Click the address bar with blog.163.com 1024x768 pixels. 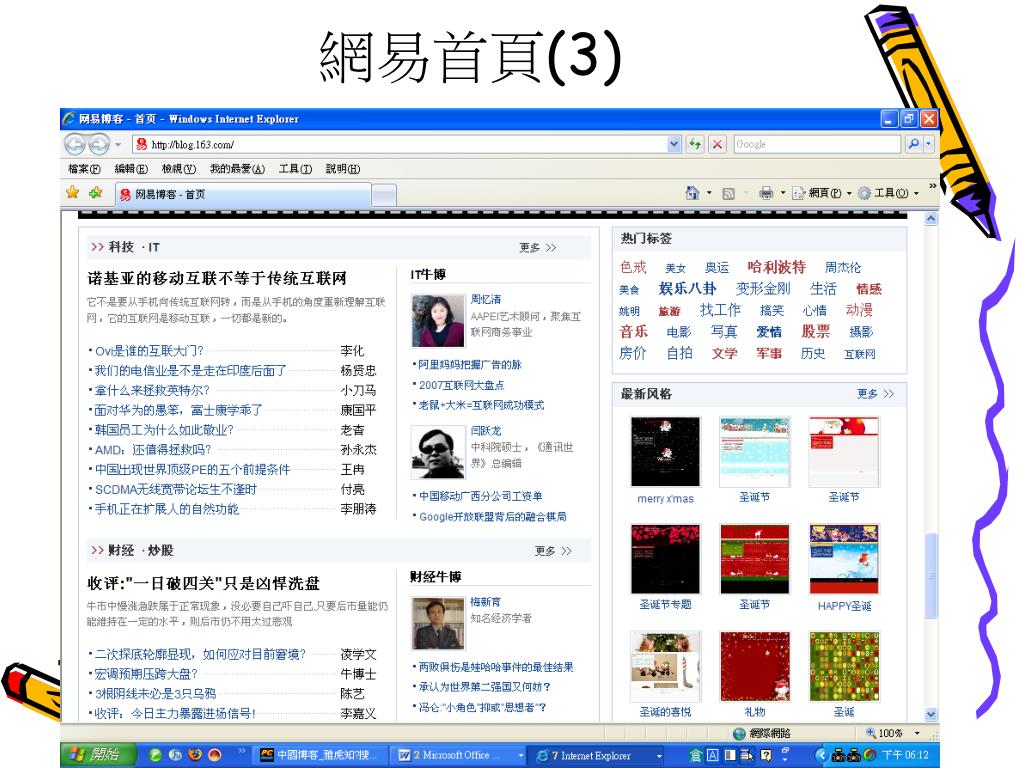click(400, 144)
